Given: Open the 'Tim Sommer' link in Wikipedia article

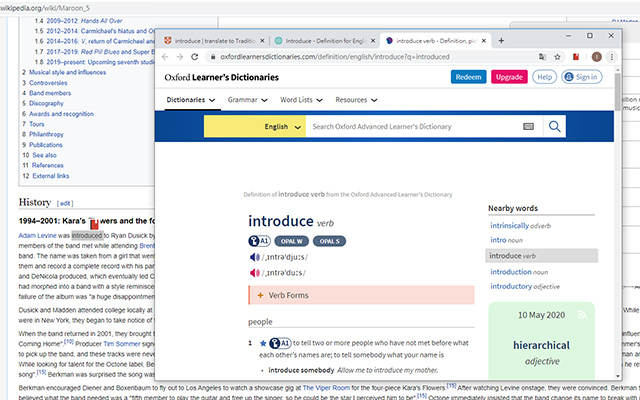Looking at the screenshot, I should (122, 344).
